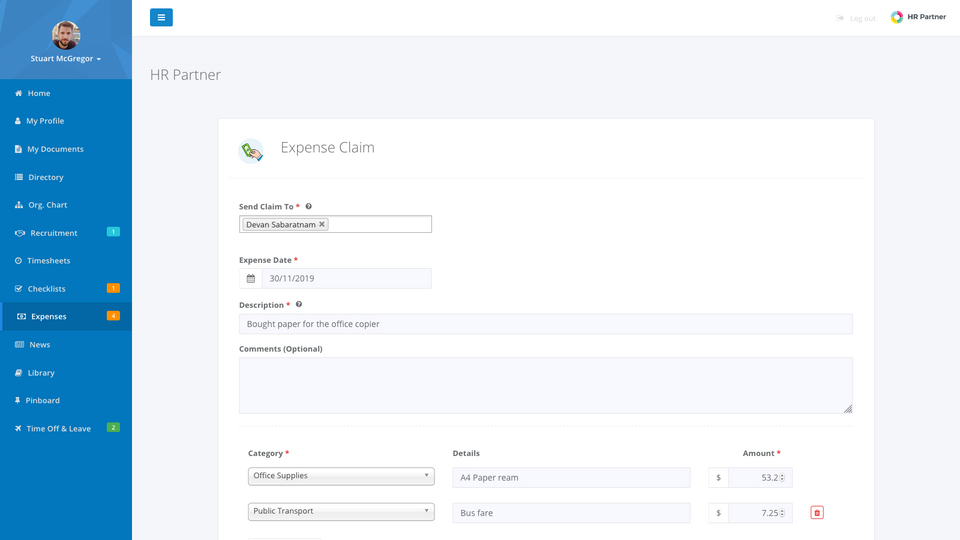This screenshot has width=960, height=540.
Task: Click the Directory list icon
Action: pos(19,177)
